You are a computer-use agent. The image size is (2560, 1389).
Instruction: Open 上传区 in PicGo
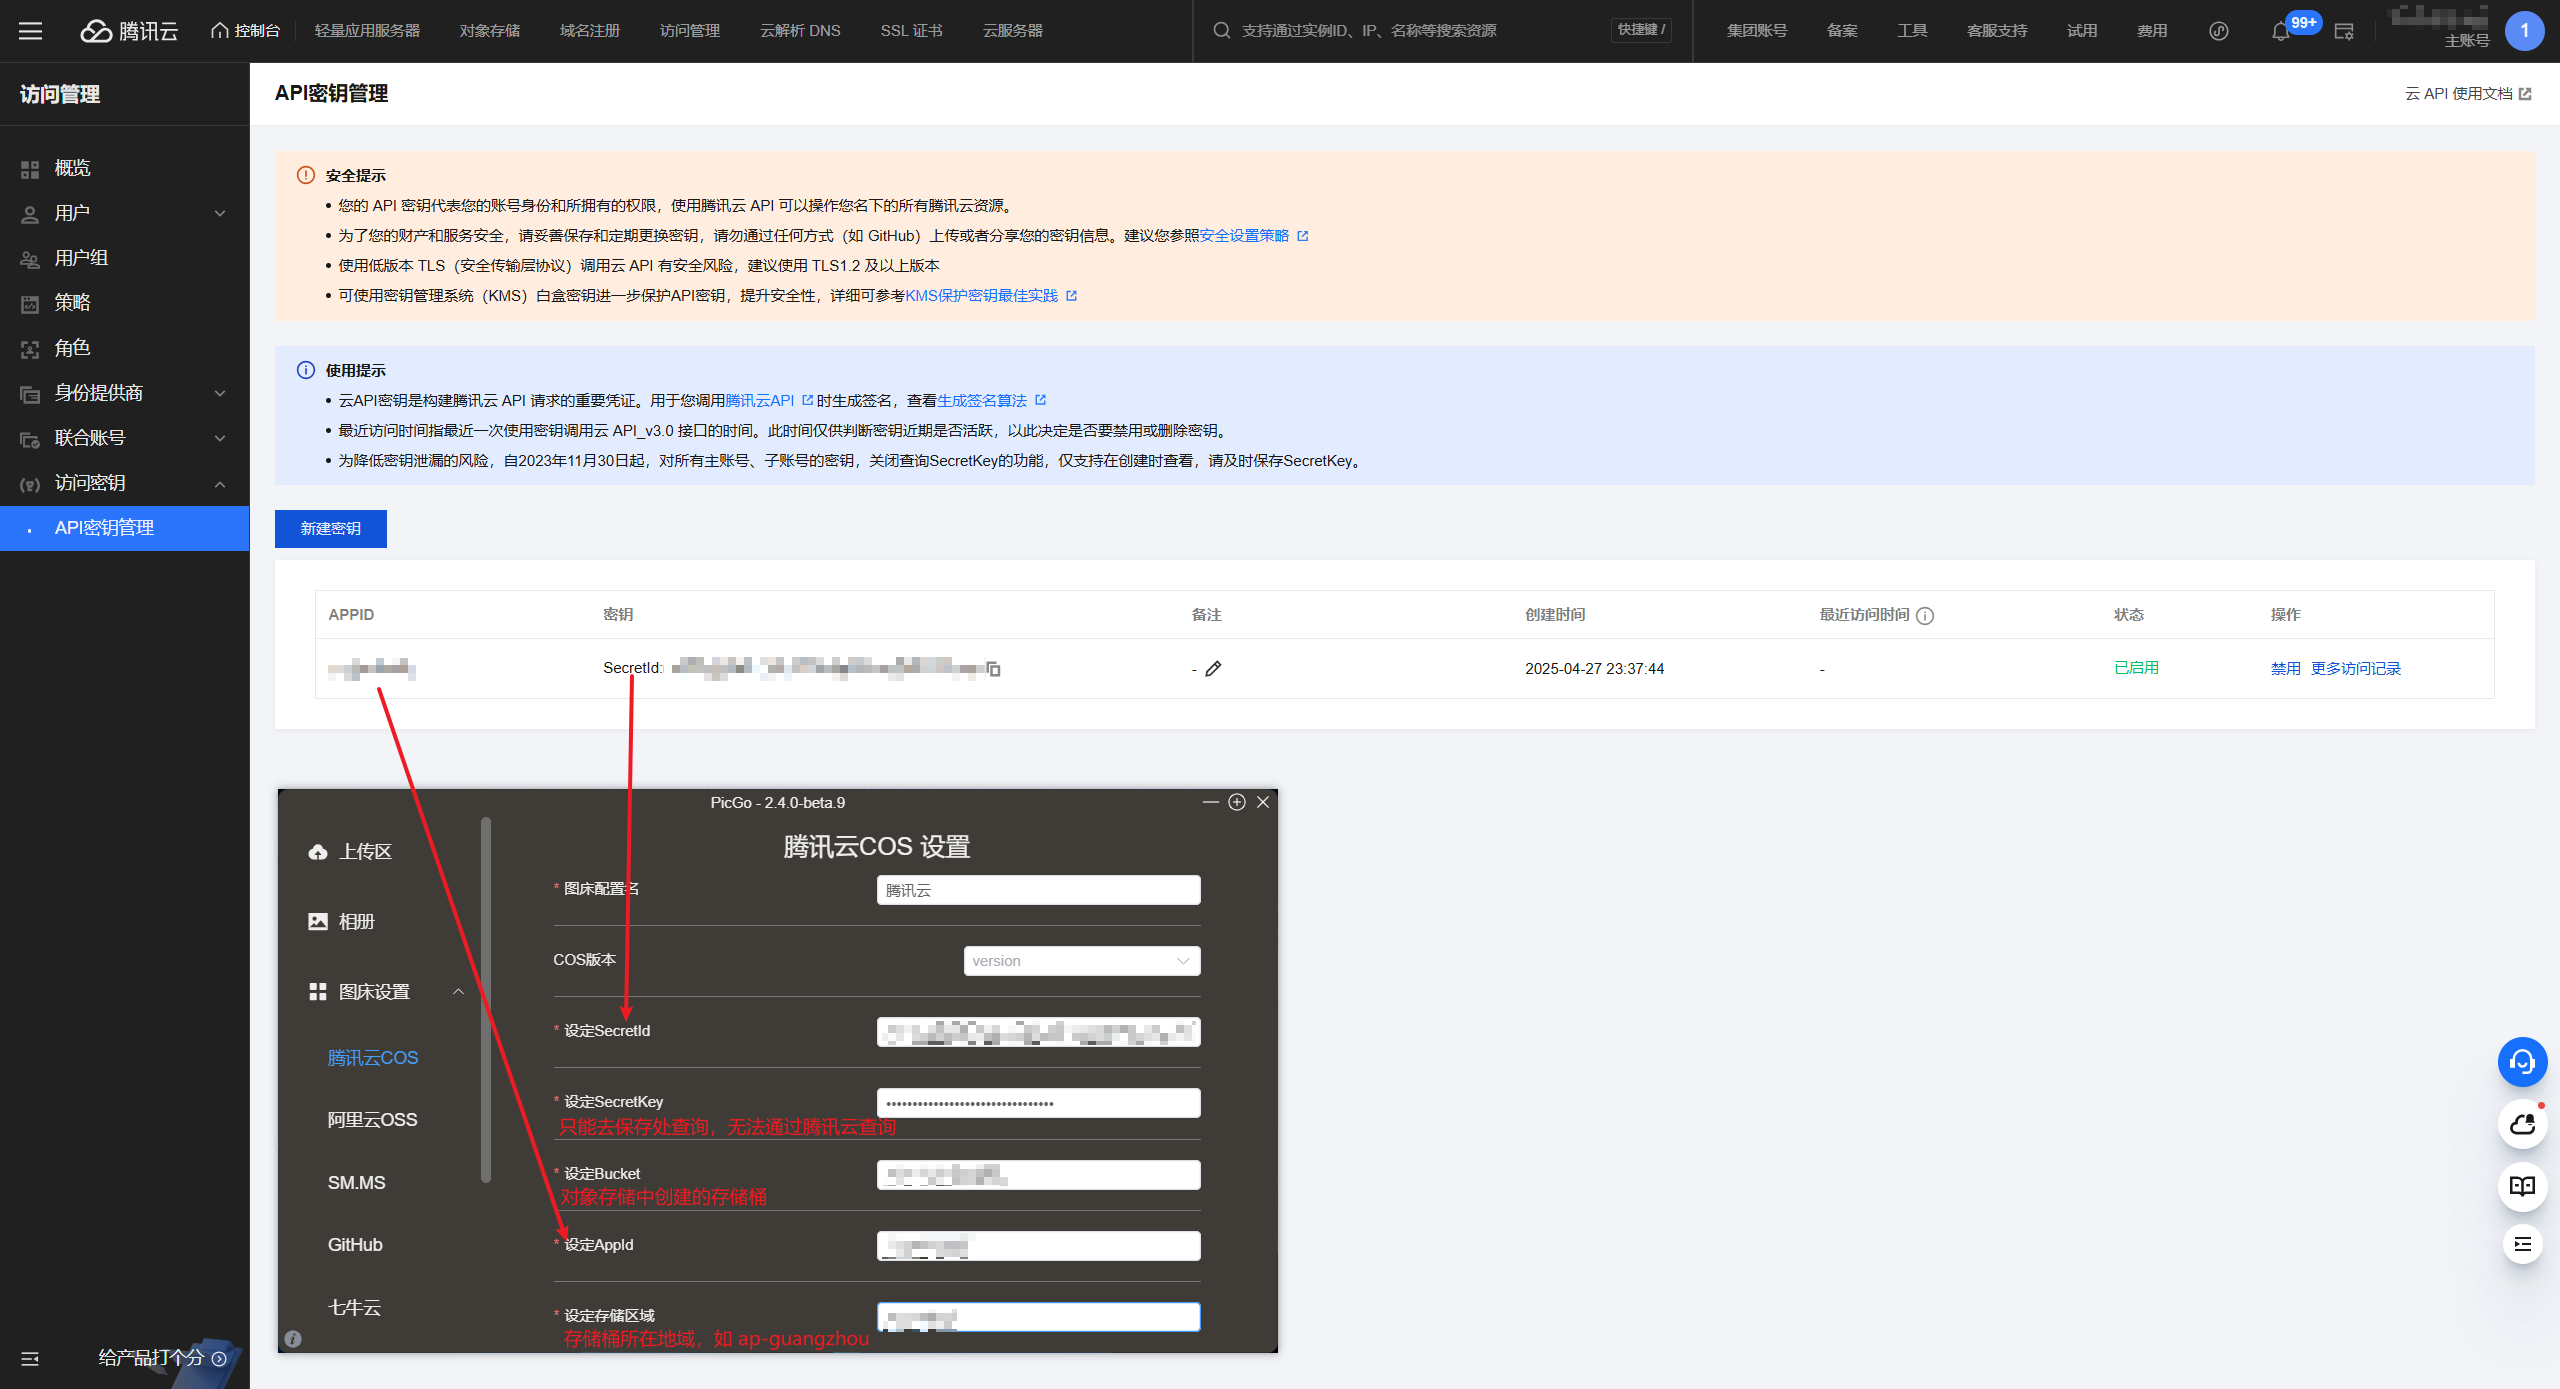(350, 852)
